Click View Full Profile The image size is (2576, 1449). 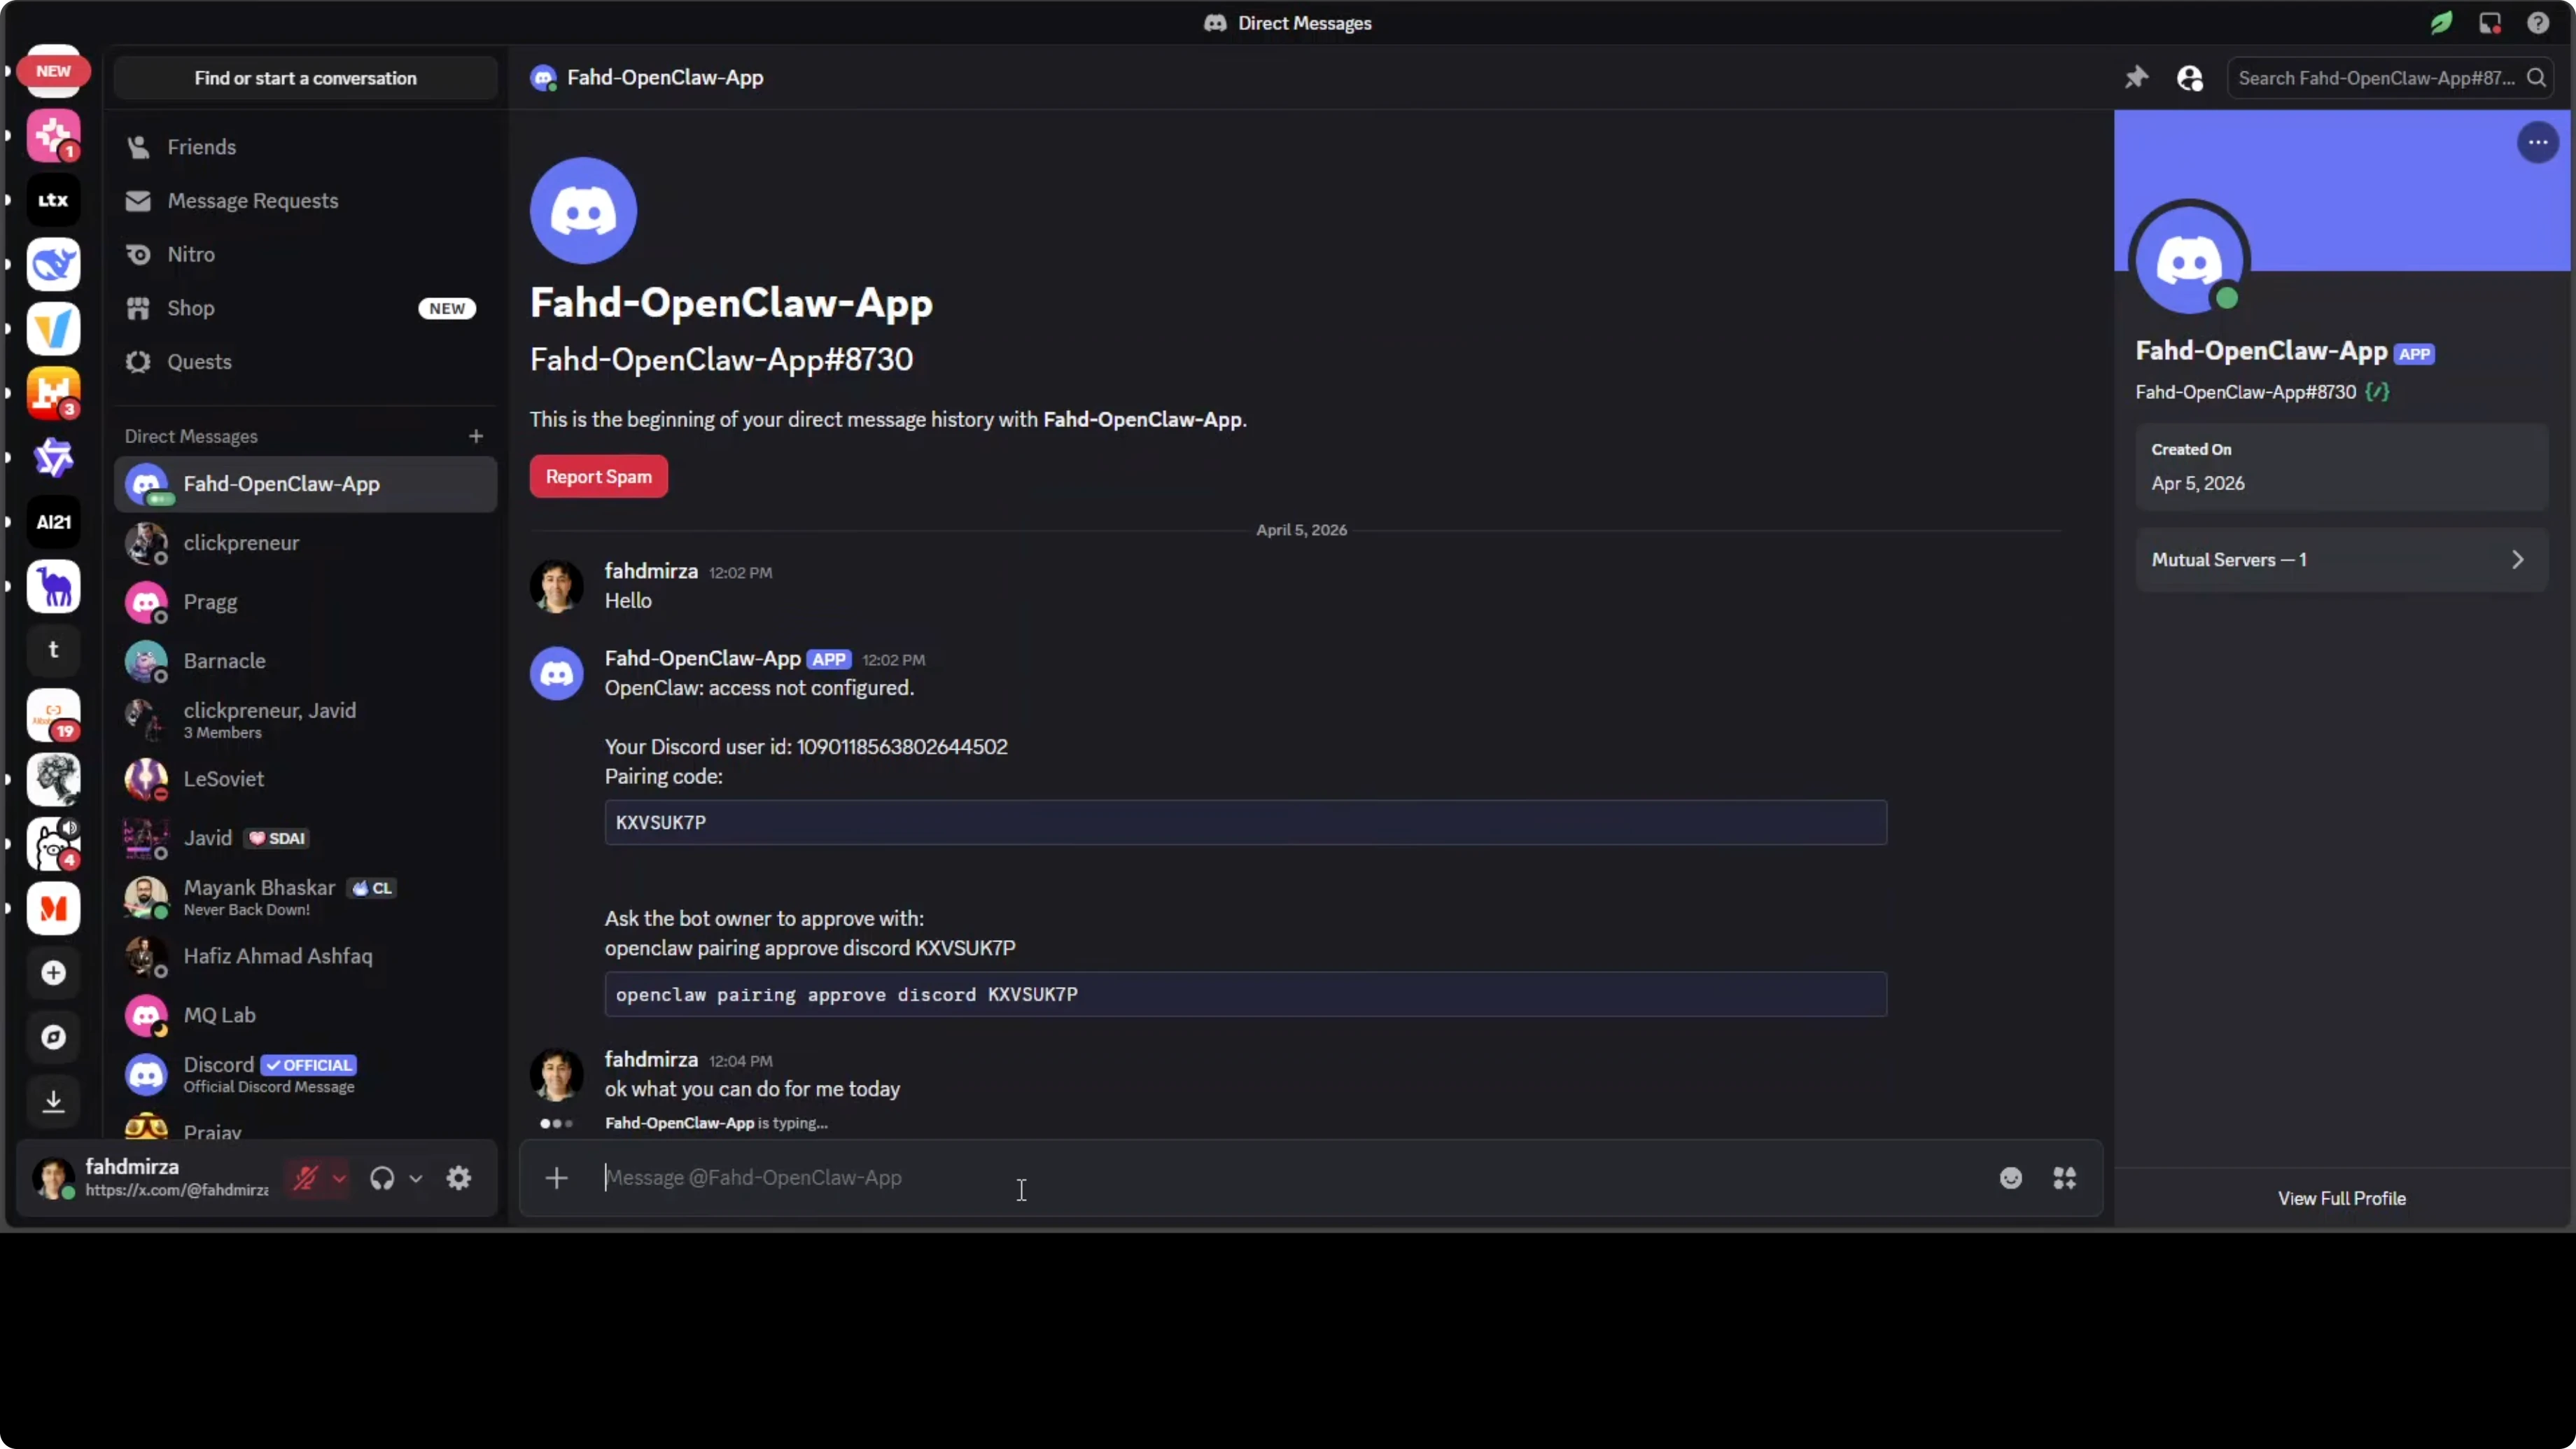coord(2341,1198)
